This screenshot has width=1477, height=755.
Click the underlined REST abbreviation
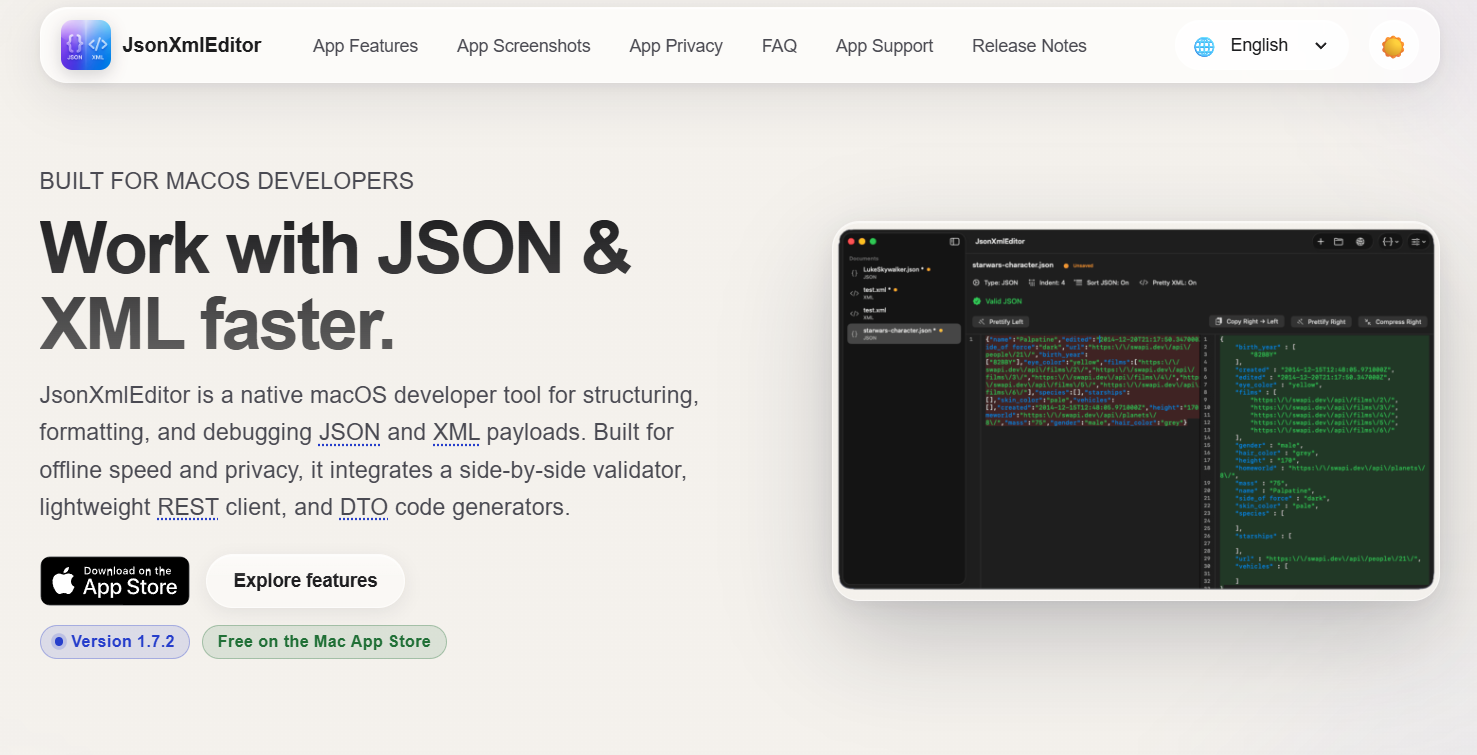pos(188,507)
